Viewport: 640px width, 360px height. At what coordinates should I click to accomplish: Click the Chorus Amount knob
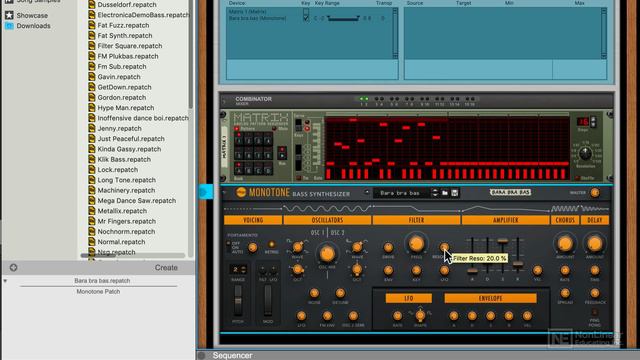tap(565, 244)
